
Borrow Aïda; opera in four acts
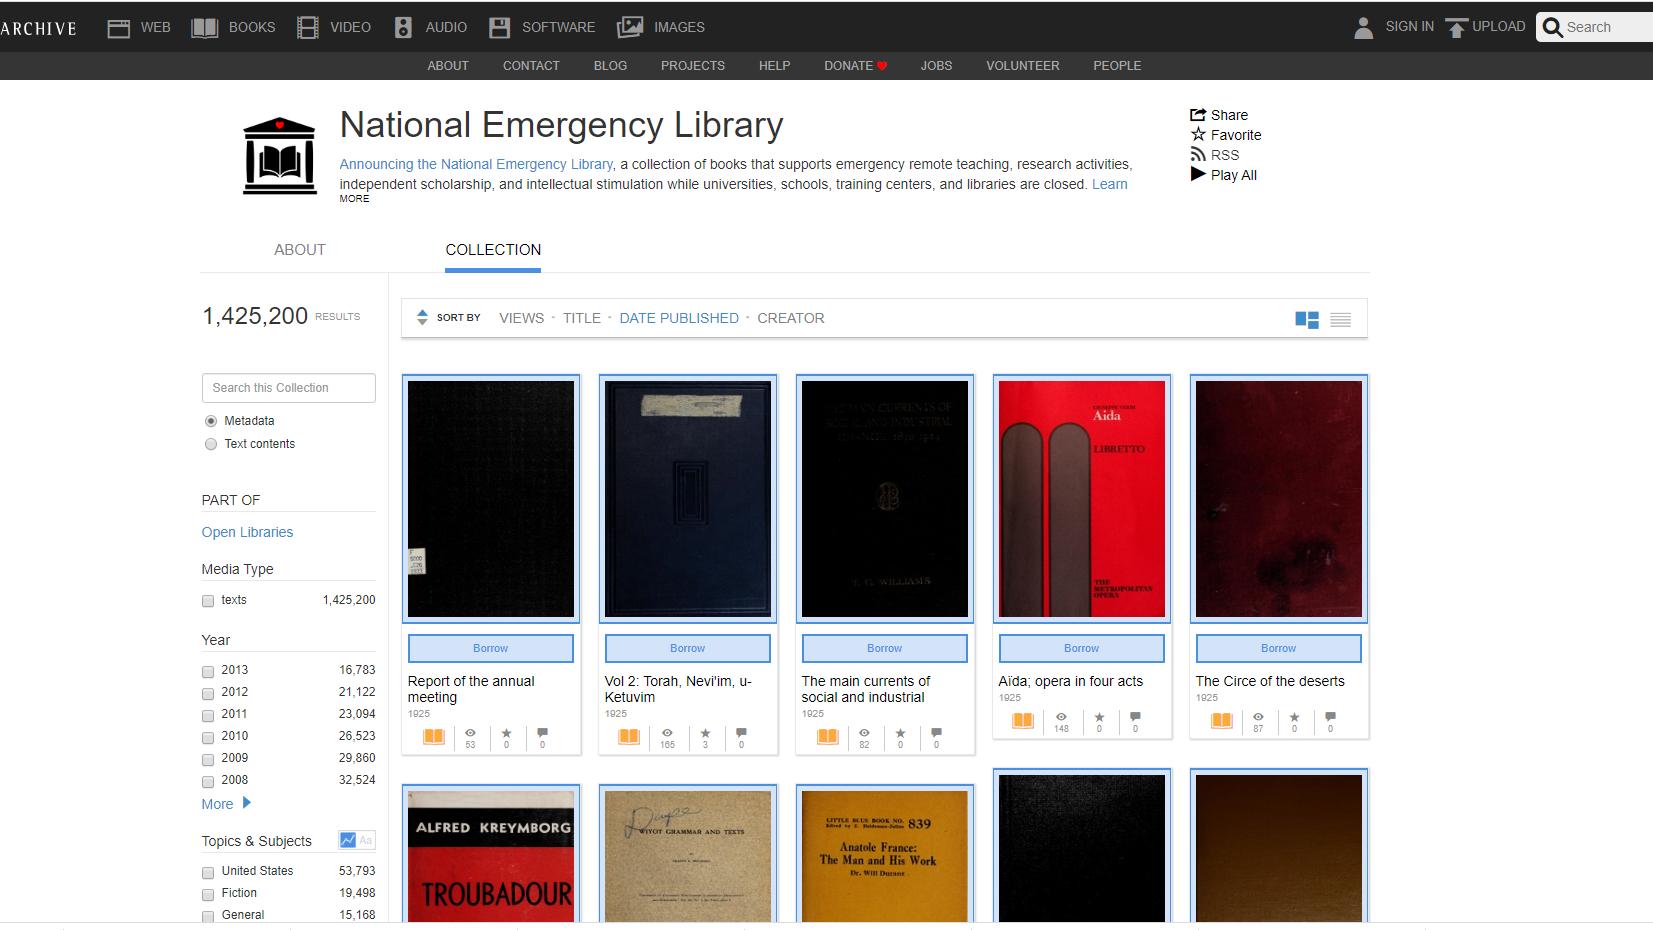[x=1081, y=648]
